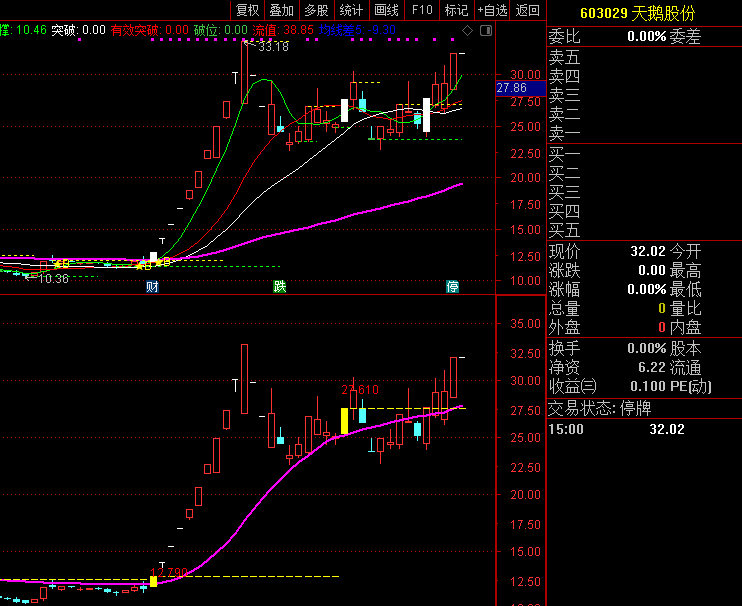Click the 流值: 38.85 indicator value
This screenshot has width=742, height=606.
tap(283, 30)
